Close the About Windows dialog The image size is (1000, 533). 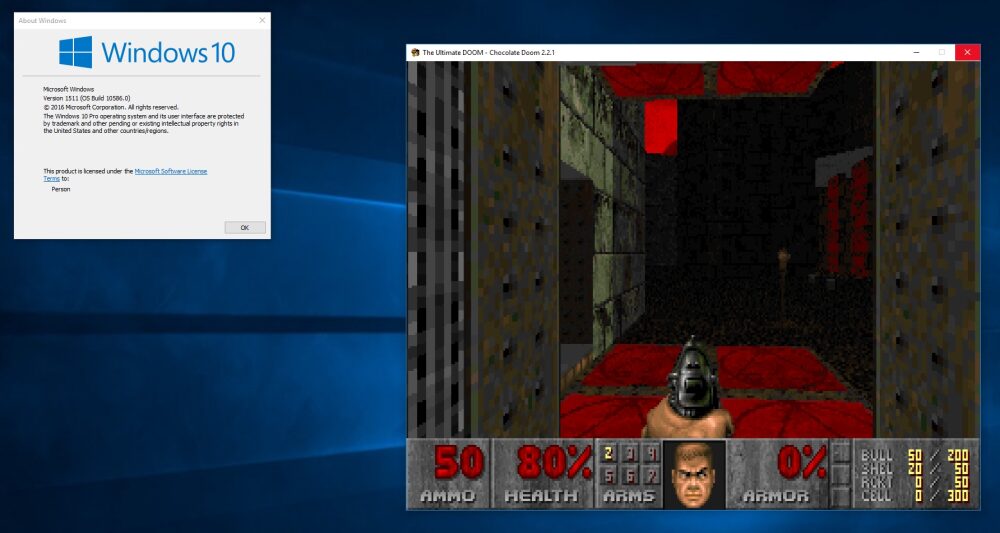point(262,20)
